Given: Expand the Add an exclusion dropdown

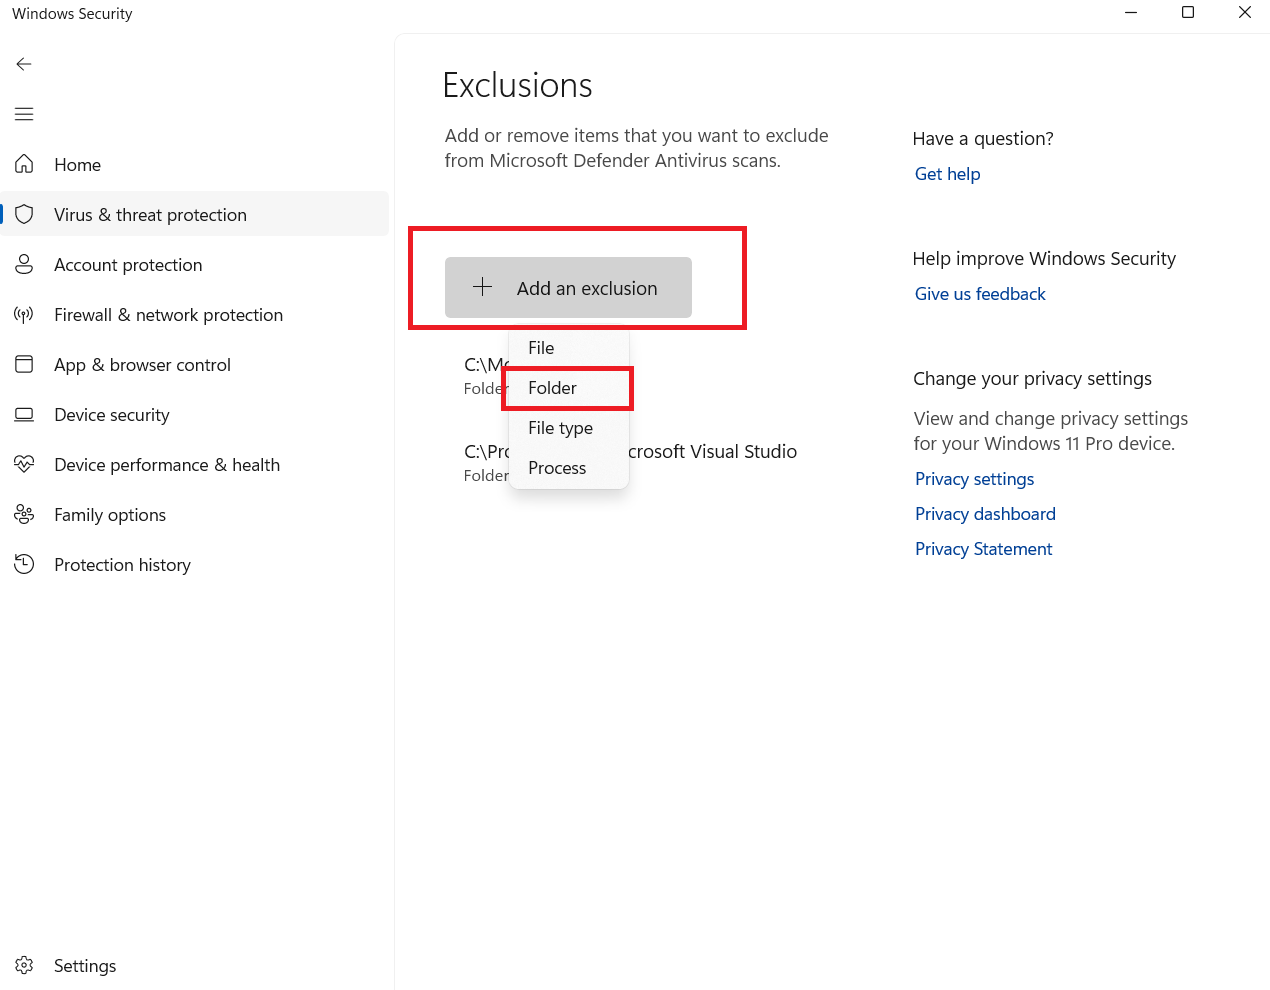Looking at the screenshot, I should point(568,288).
